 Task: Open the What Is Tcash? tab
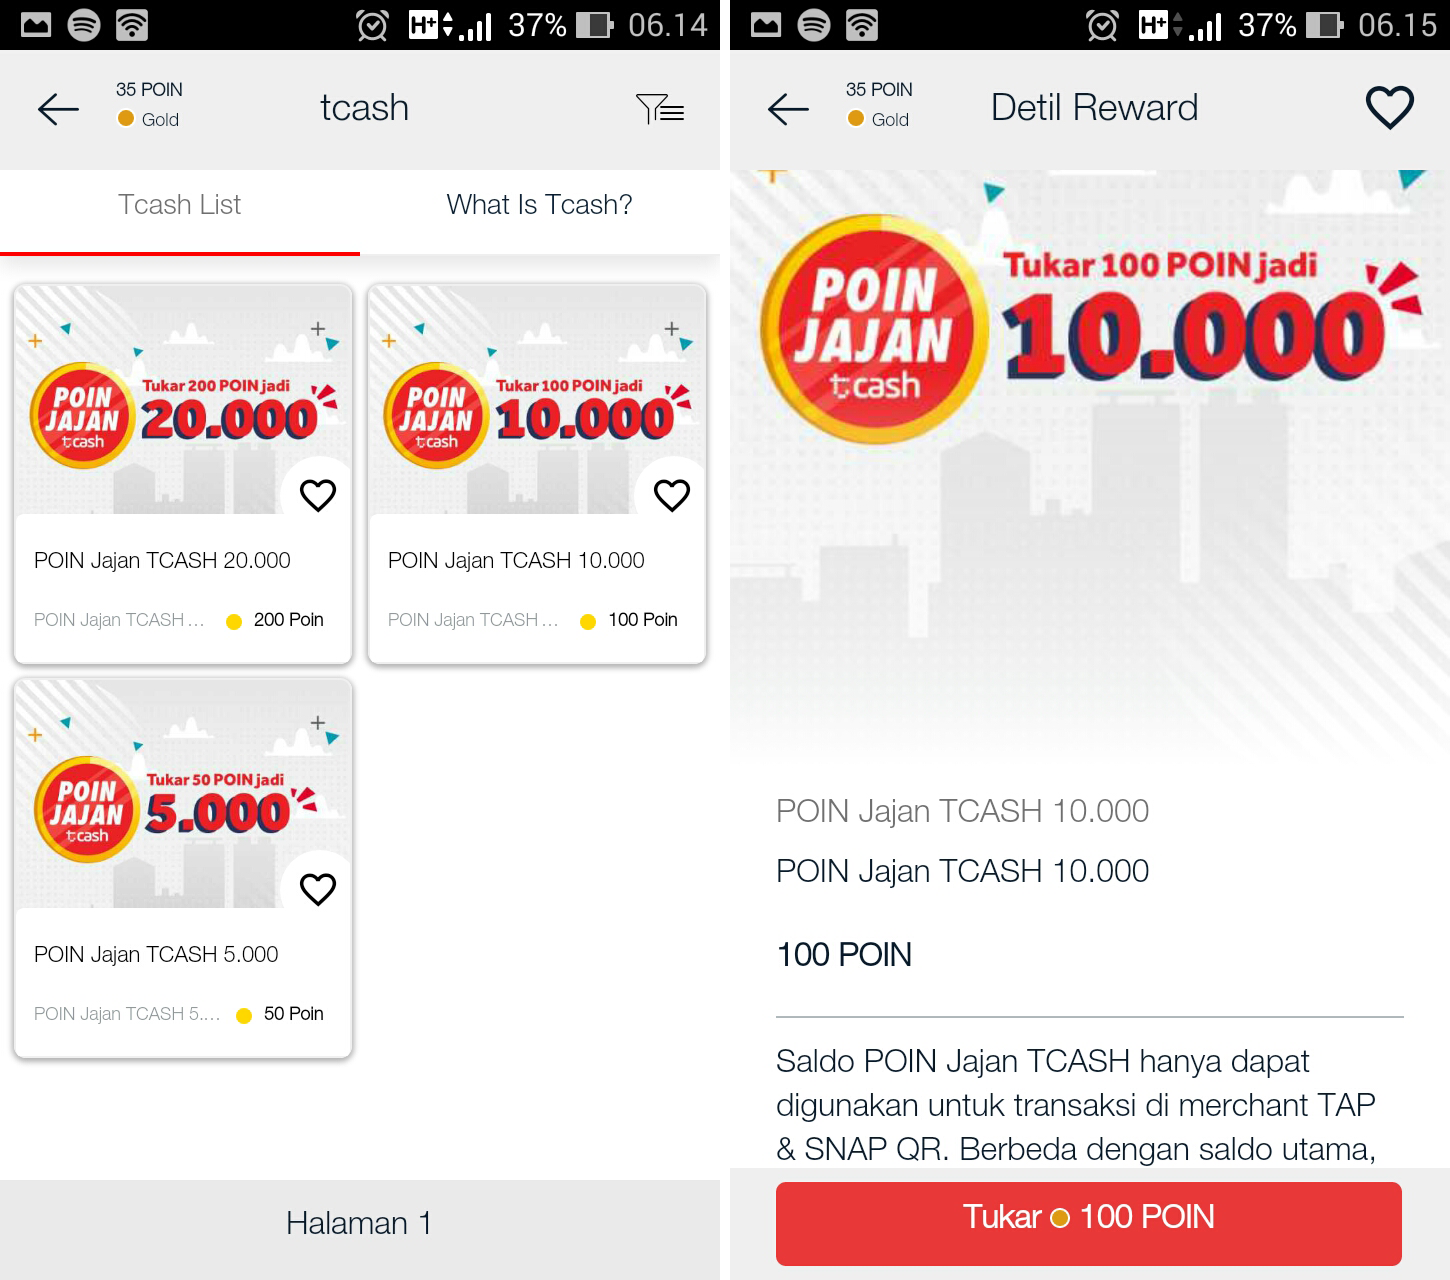pyautogui.click(x=540, y=205)
